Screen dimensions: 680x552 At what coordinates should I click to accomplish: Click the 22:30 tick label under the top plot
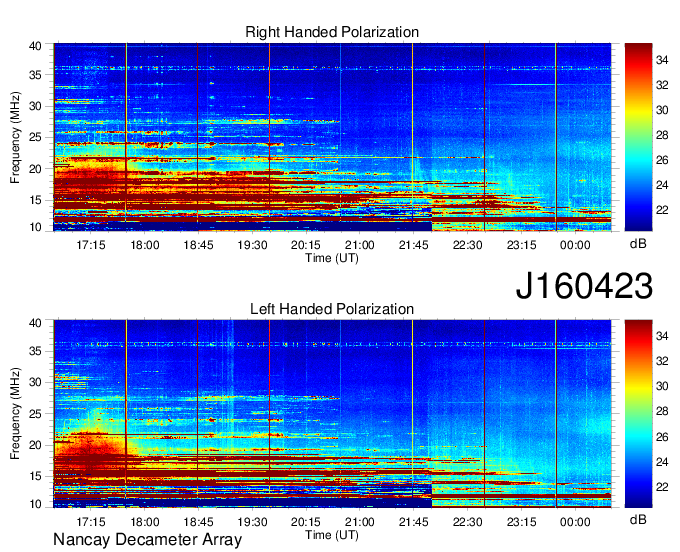468,245
